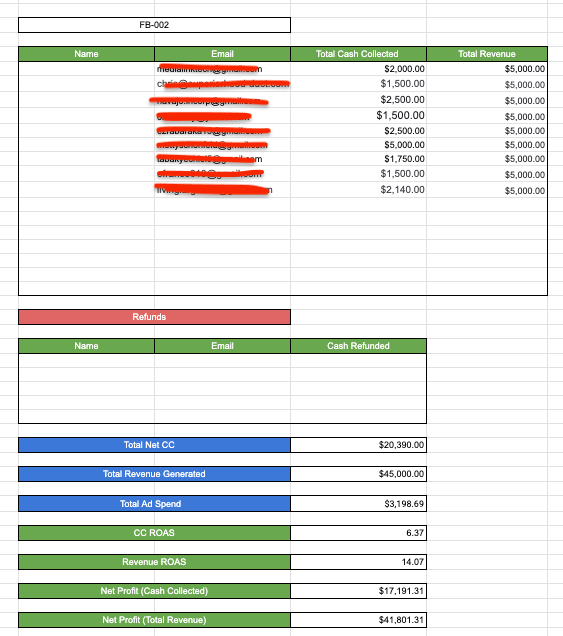
Task: Click the red Refunds header cell
Action: click(x=154, y=317)
